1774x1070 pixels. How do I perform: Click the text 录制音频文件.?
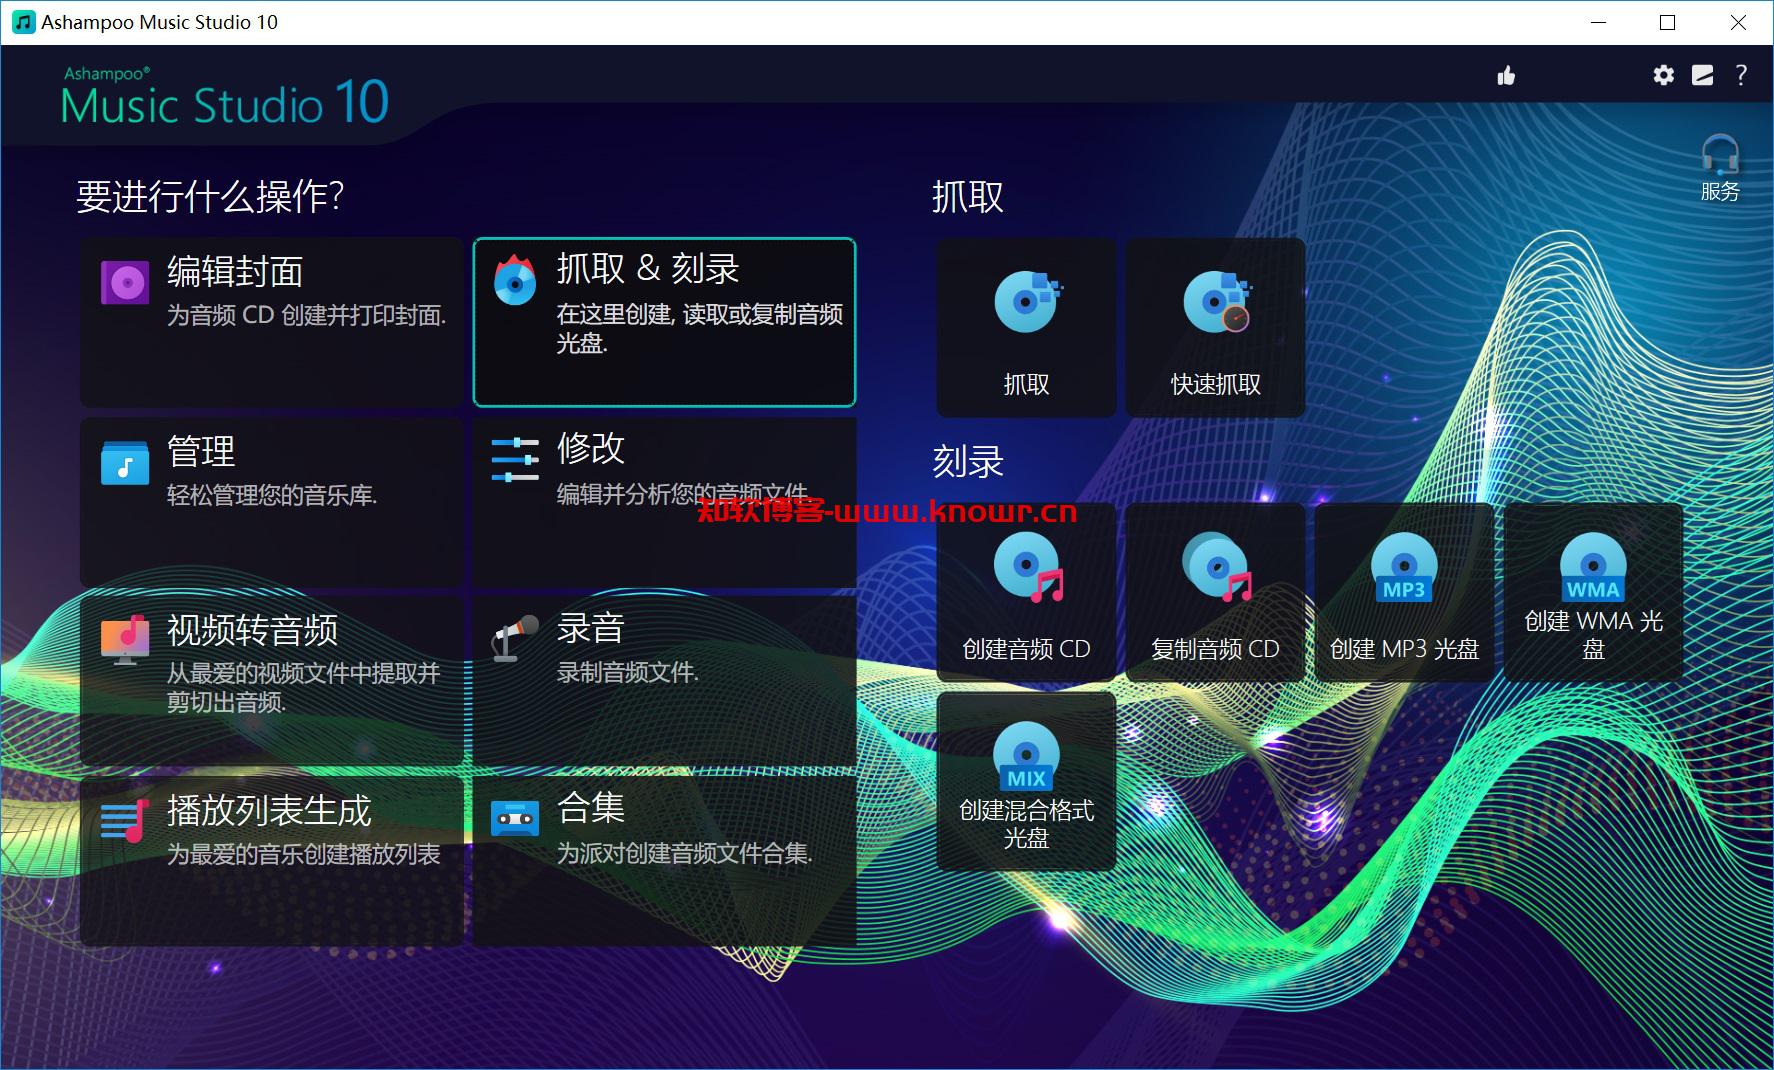click(x=628, y=673)
